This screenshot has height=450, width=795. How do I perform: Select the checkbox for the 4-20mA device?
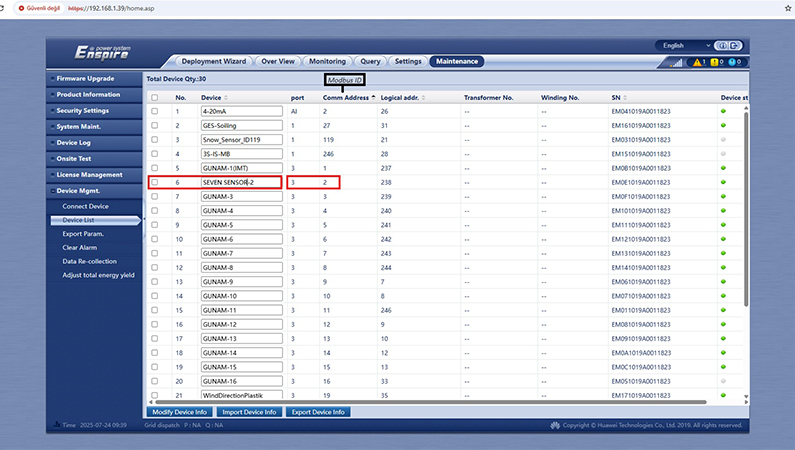(154, 112)
